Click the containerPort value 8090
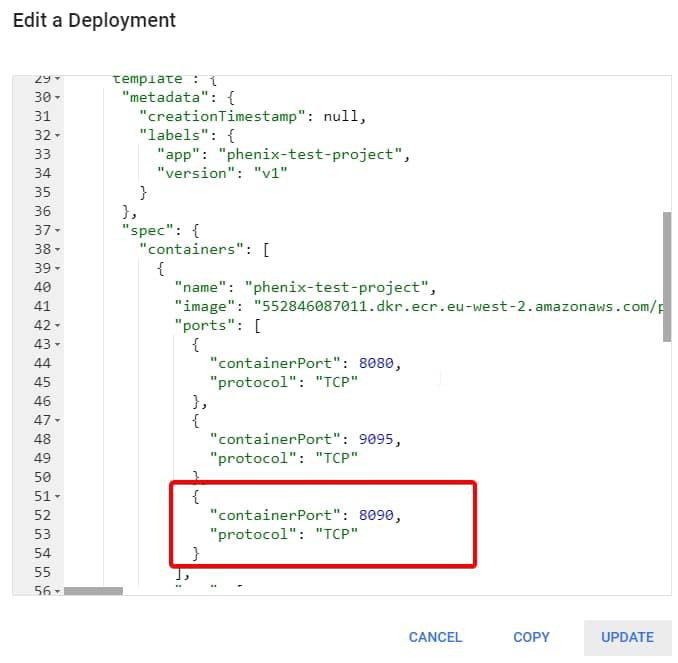 376,516
